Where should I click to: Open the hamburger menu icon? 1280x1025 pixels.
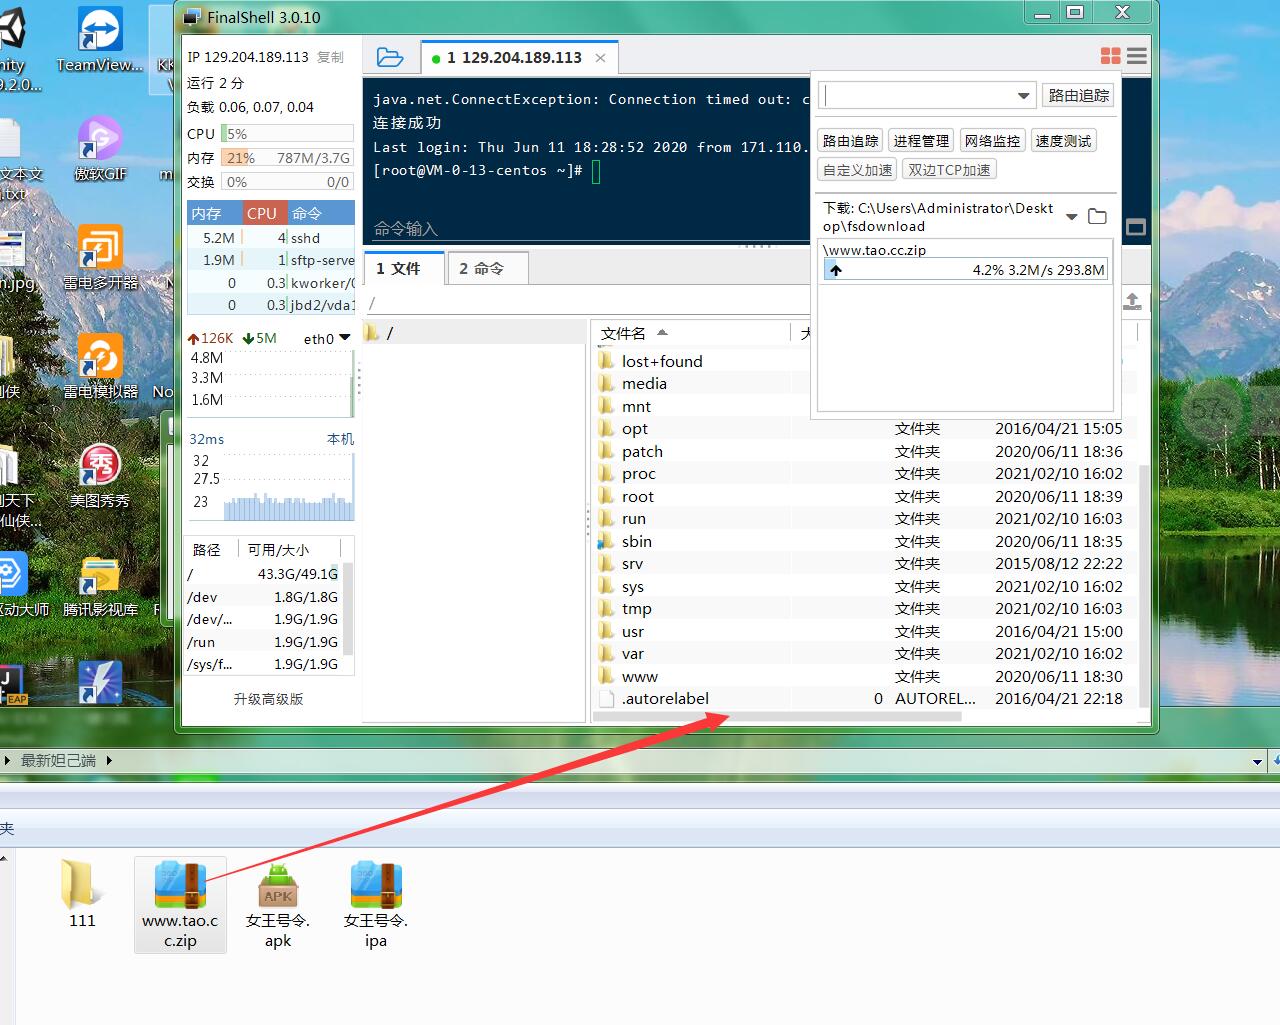click(1137, 56)
